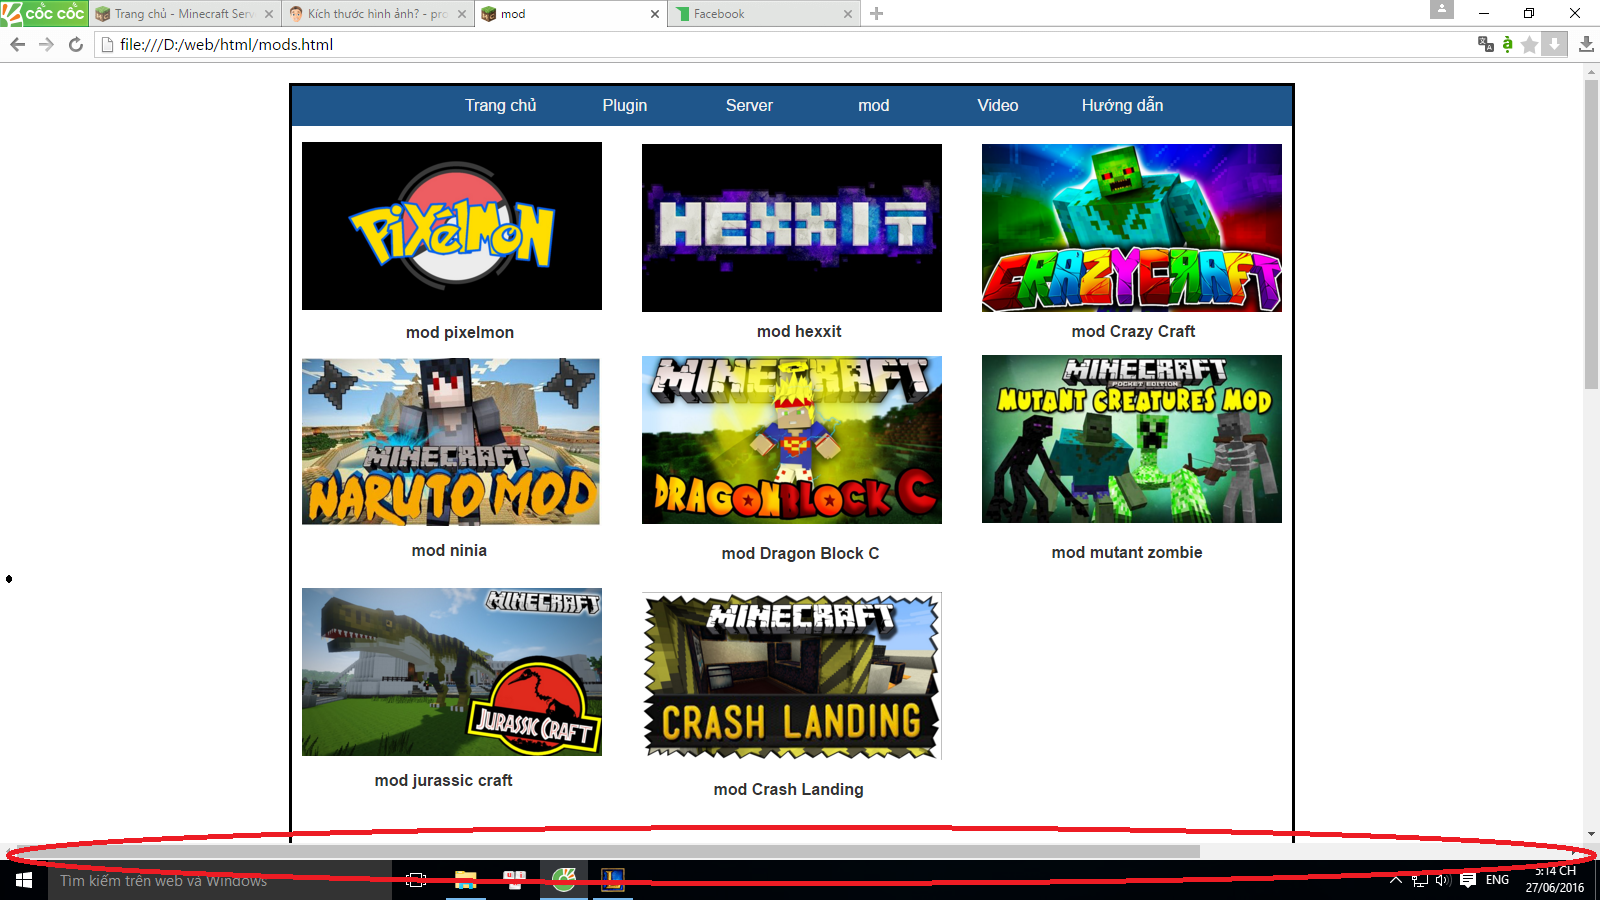This screenshot has height=900, width=1600.
Task: Switch the ENG input language indicator
Action: point(1497,880)
